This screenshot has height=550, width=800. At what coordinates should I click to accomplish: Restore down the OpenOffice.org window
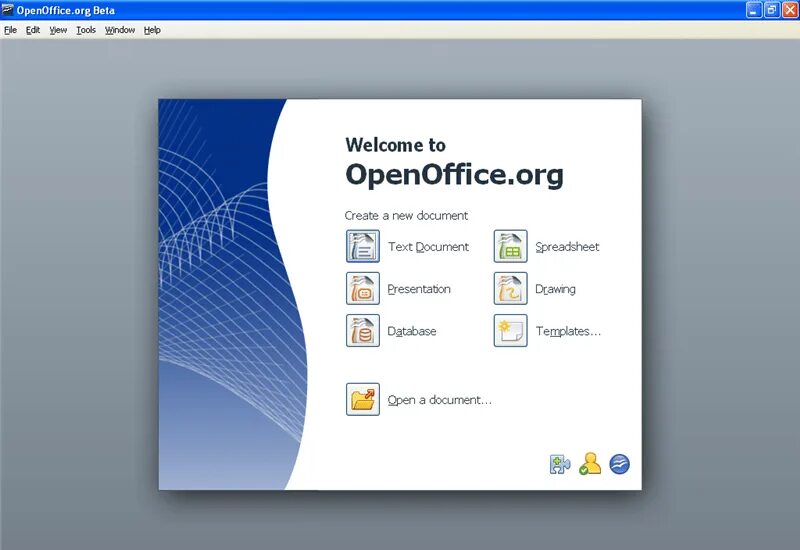coord(771,10)
